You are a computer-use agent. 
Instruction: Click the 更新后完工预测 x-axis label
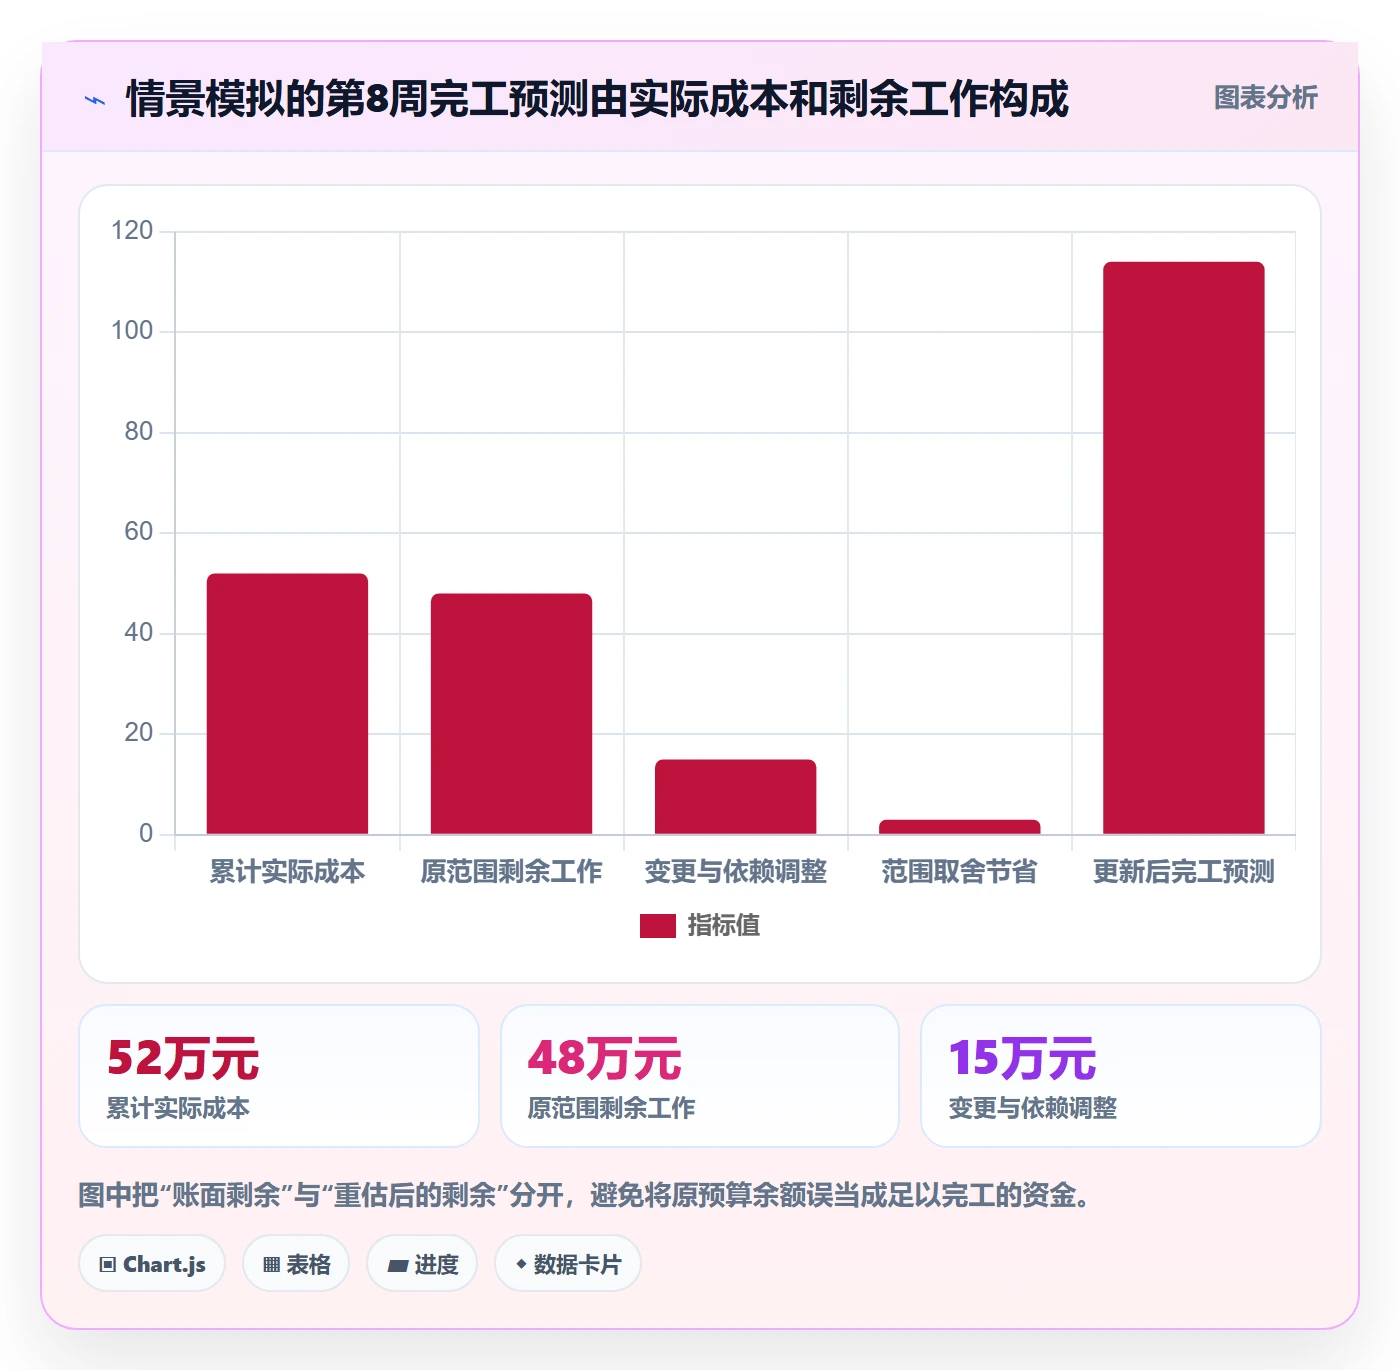[x=1183, y=872]
